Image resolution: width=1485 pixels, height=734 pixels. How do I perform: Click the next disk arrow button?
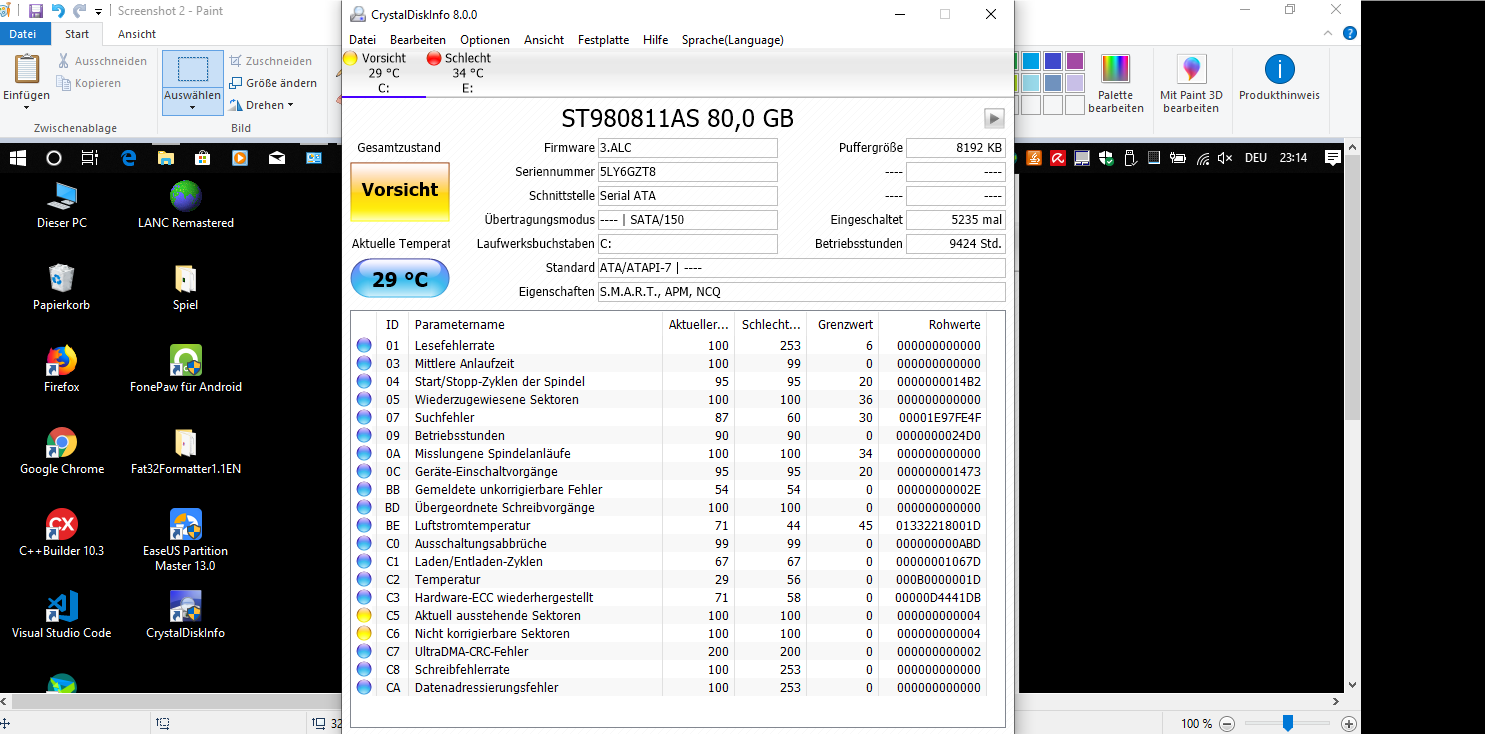pyautogui.click(x=994, y=118)
